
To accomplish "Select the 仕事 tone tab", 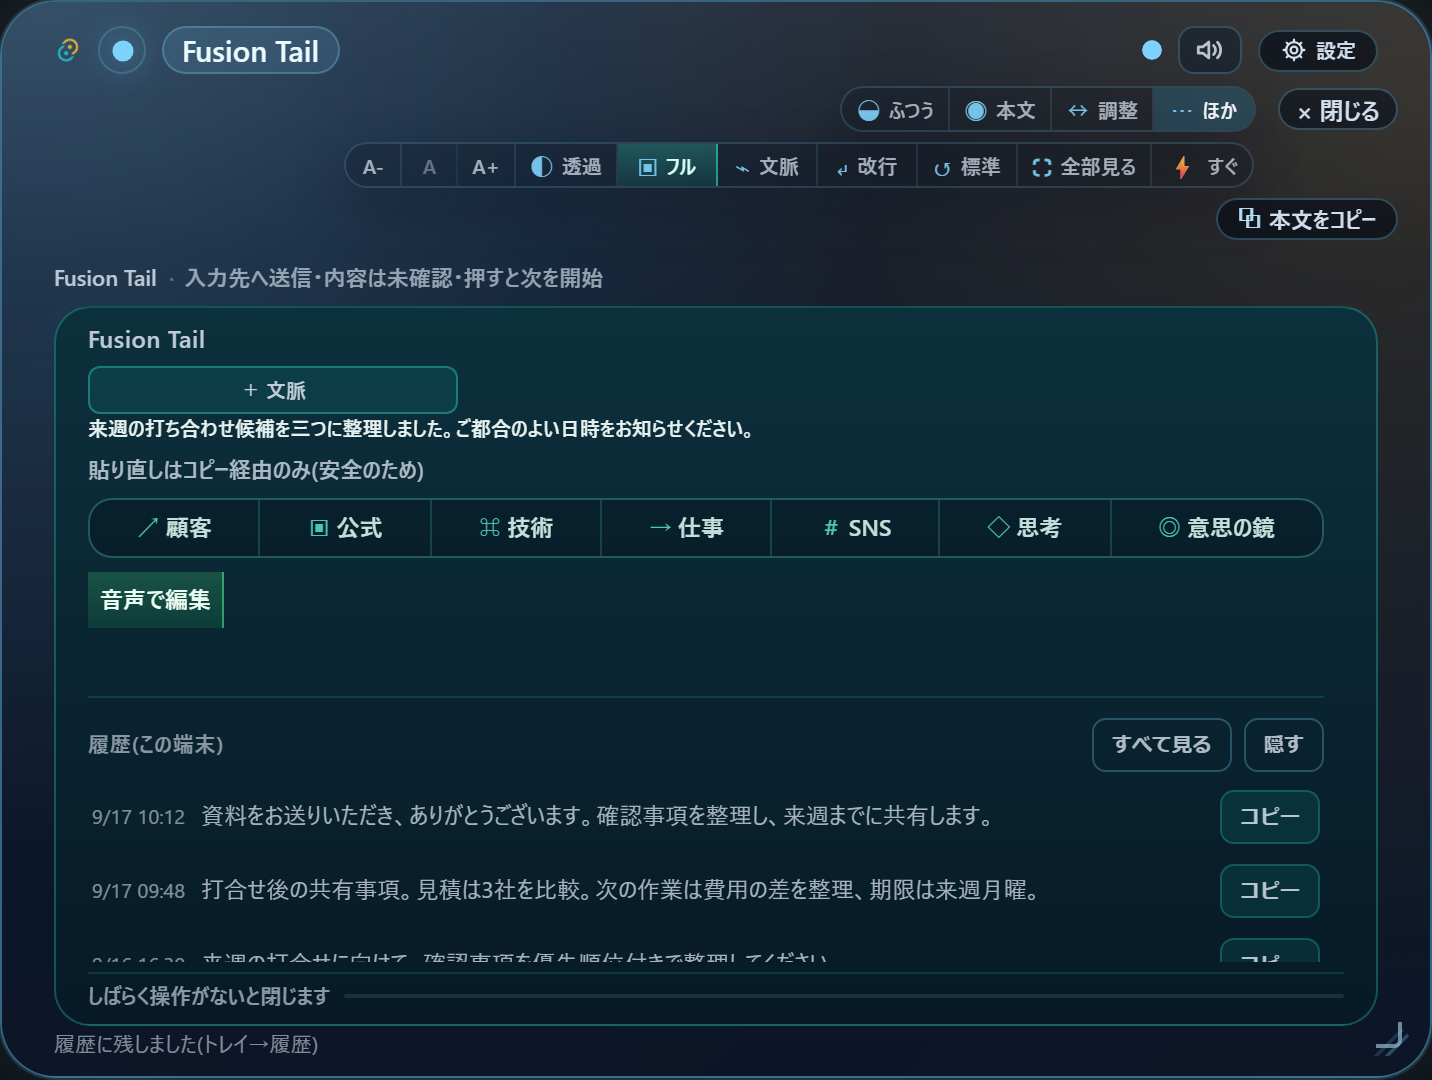I will tap(686, 528).
